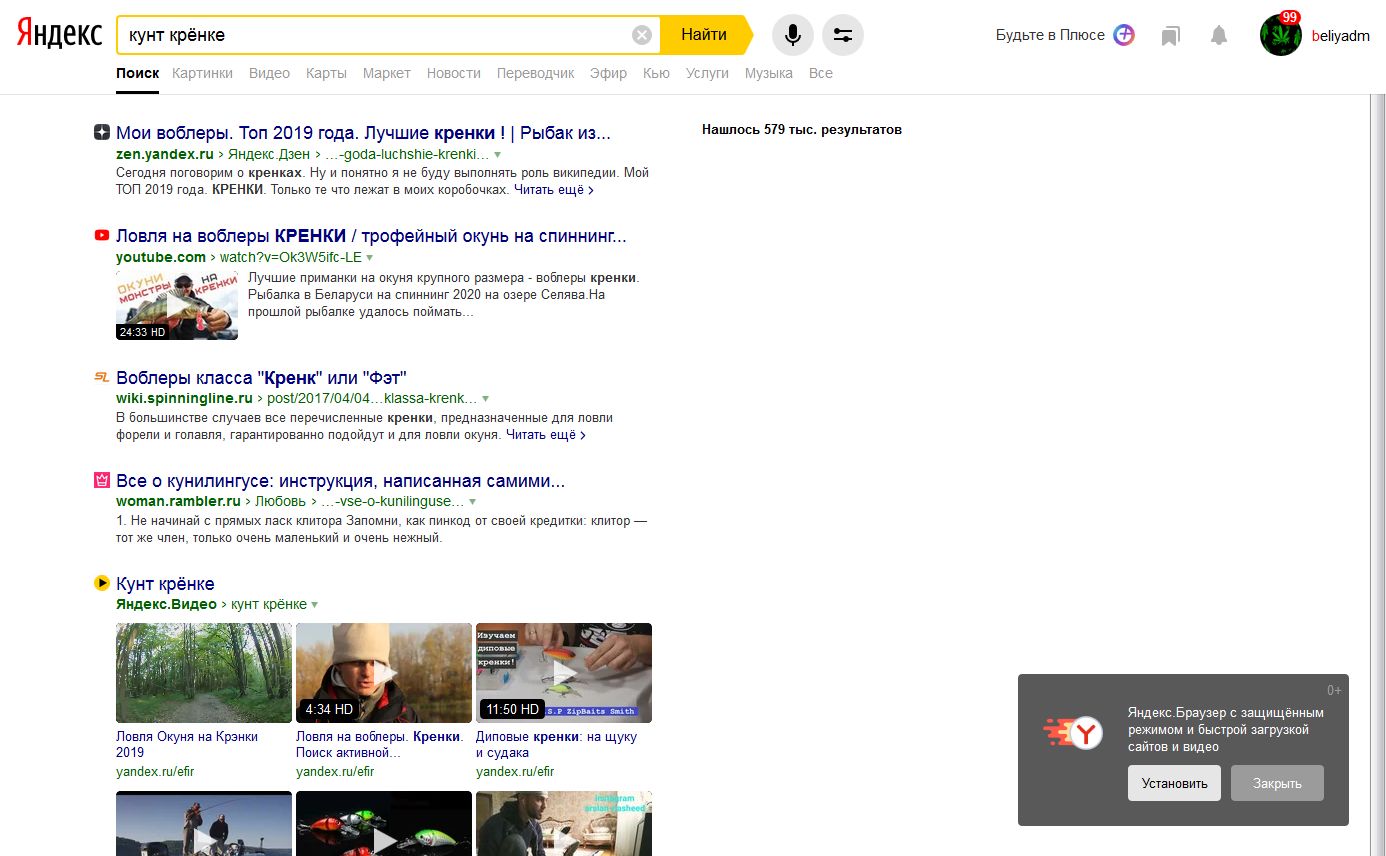Image resolution: width=1386 pixels, height=856 pixels.
Task: Open the Яндекс.Видео green source link
Action: point(166,605)
